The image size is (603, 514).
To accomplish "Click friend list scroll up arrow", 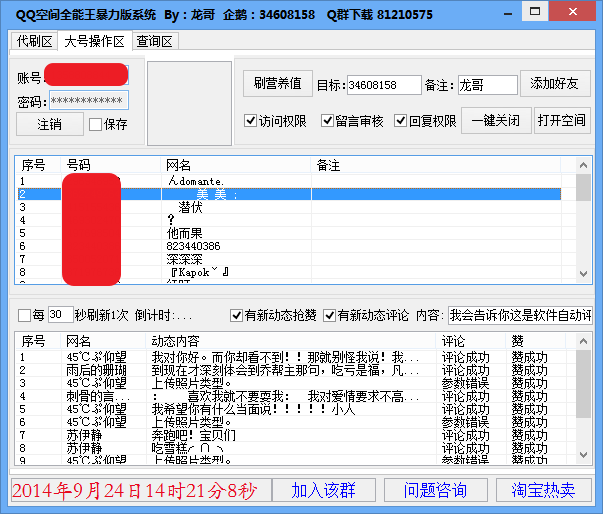I will 583,165.
